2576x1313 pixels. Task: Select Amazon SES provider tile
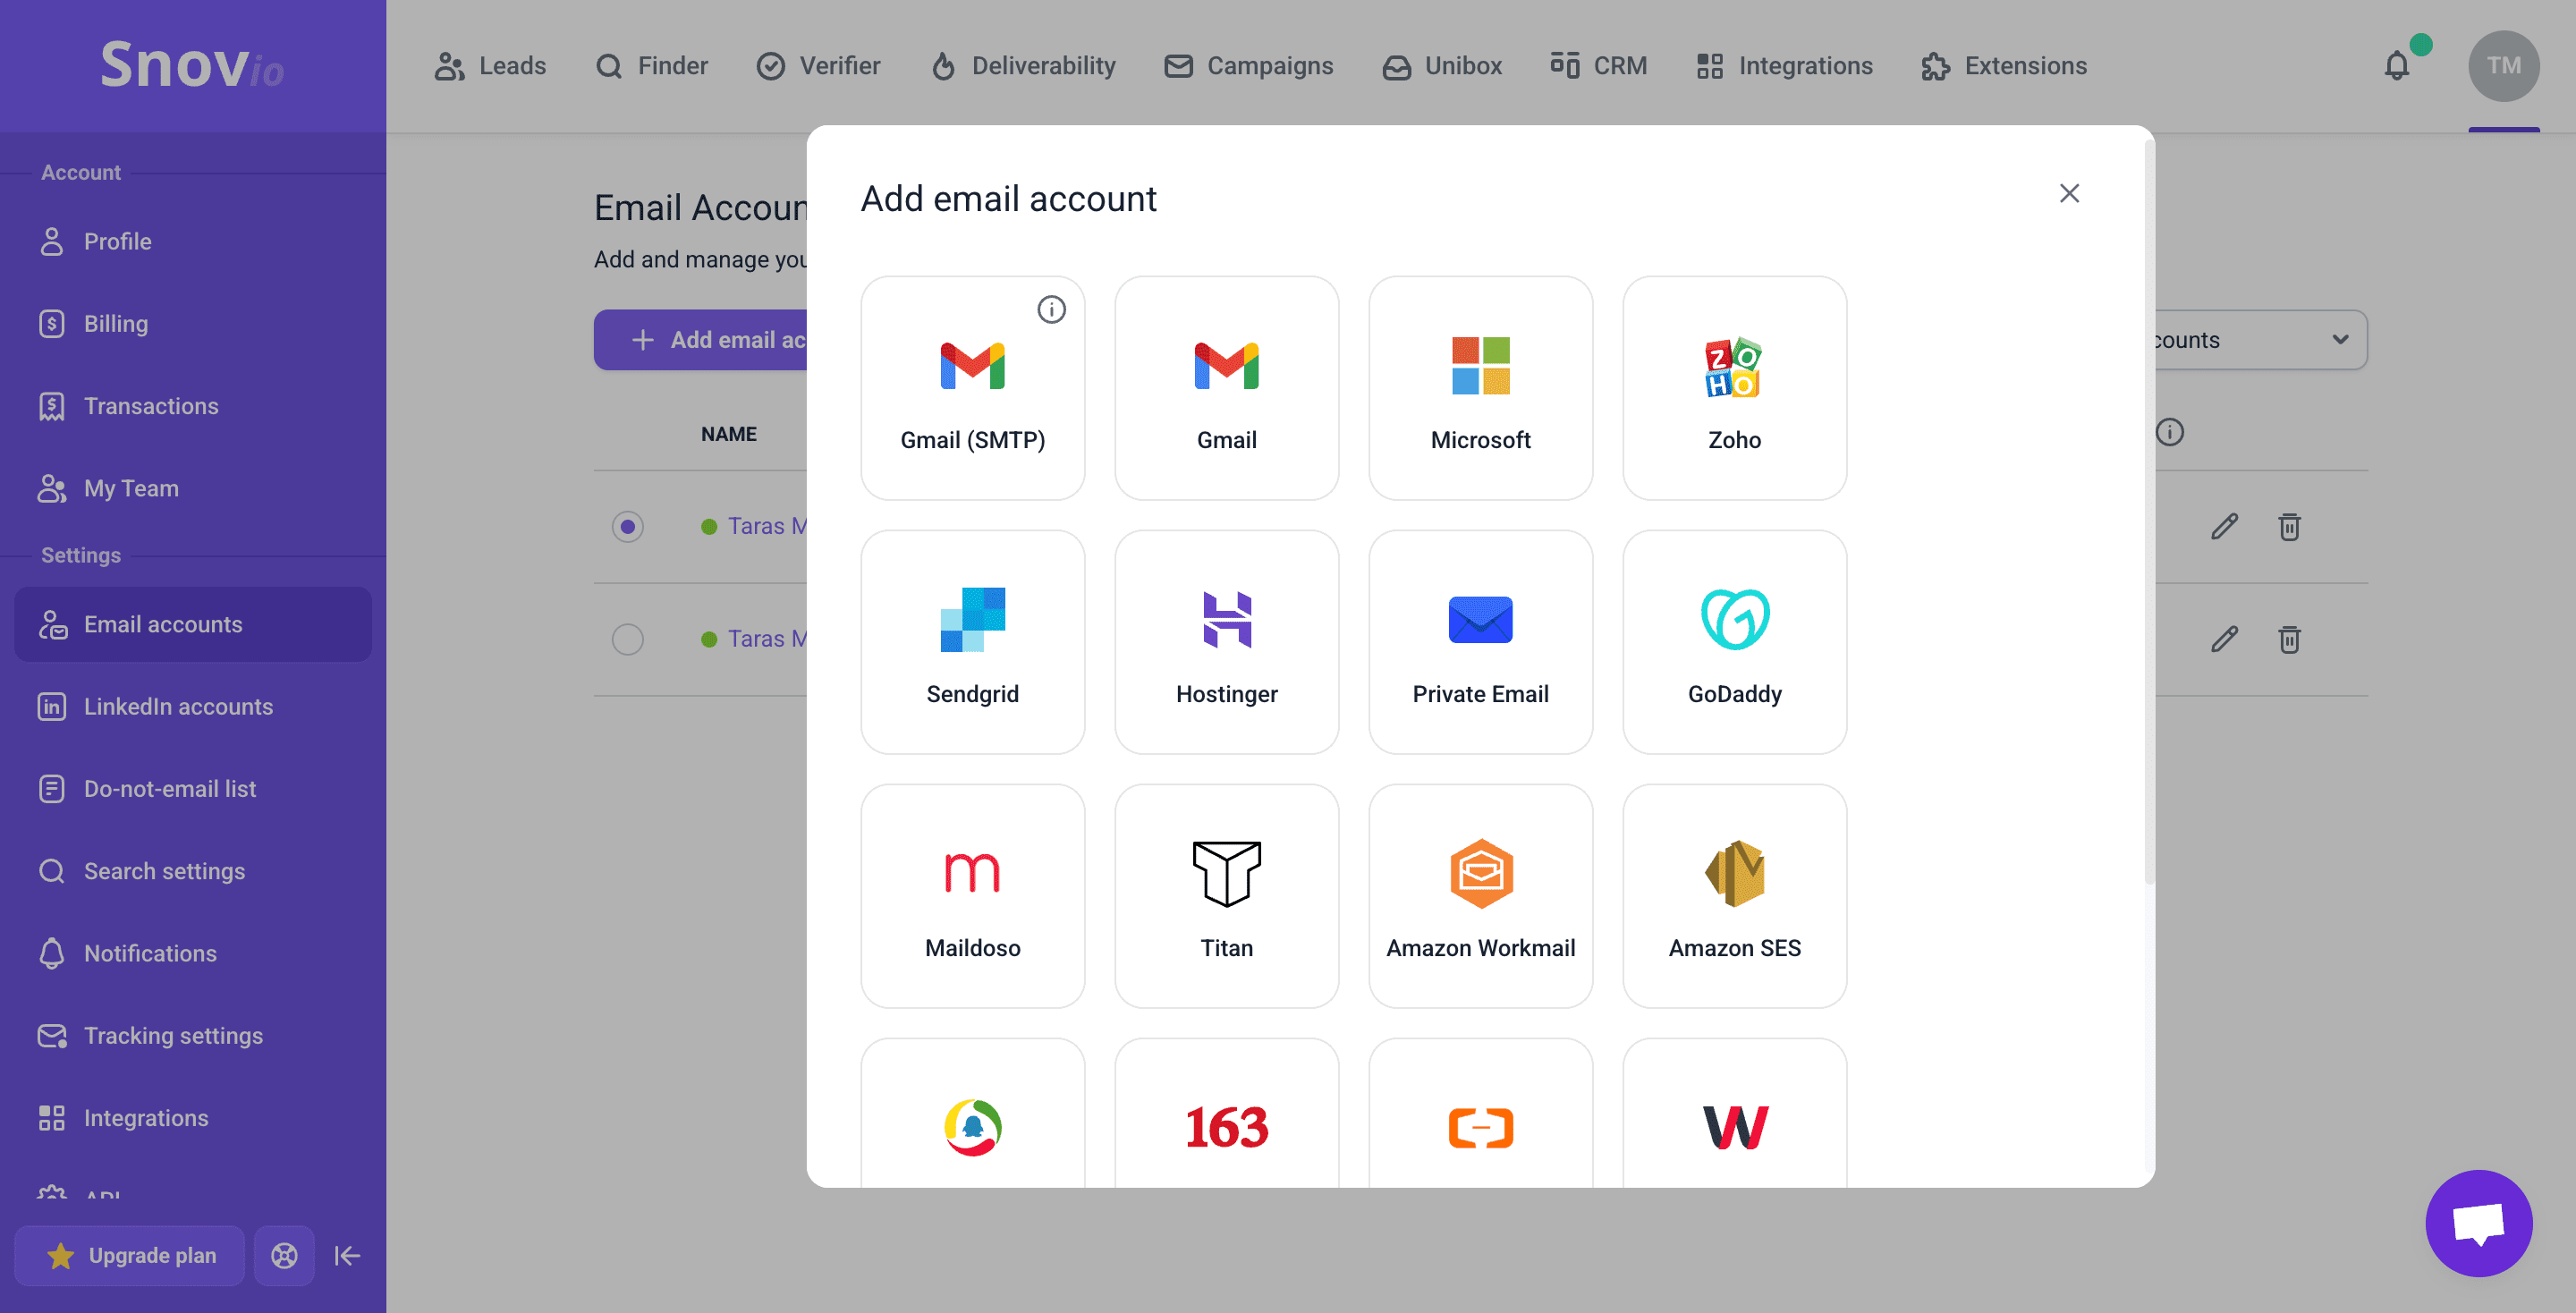(1733, 896)
